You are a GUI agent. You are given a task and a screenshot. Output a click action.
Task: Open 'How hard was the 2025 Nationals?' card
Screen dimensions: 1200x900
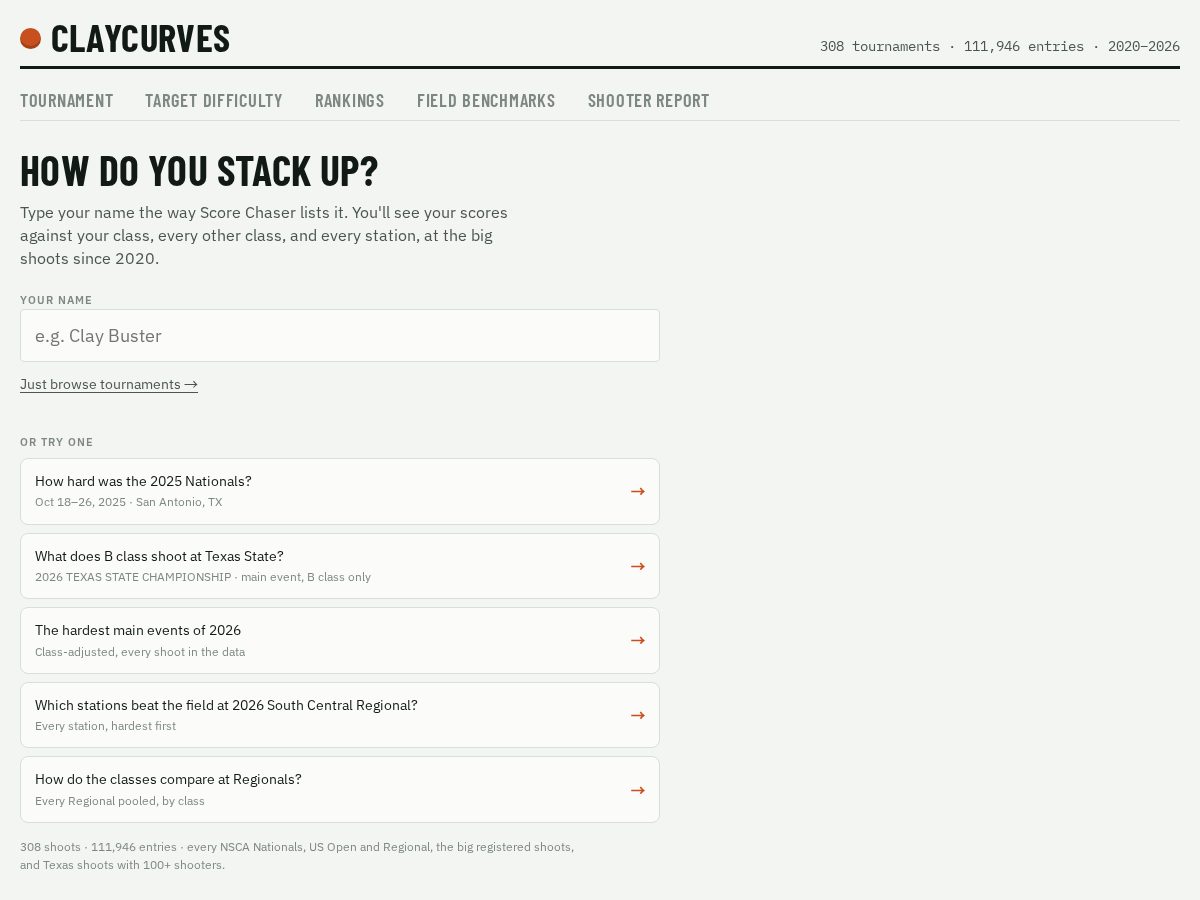(x=340, y=491)
